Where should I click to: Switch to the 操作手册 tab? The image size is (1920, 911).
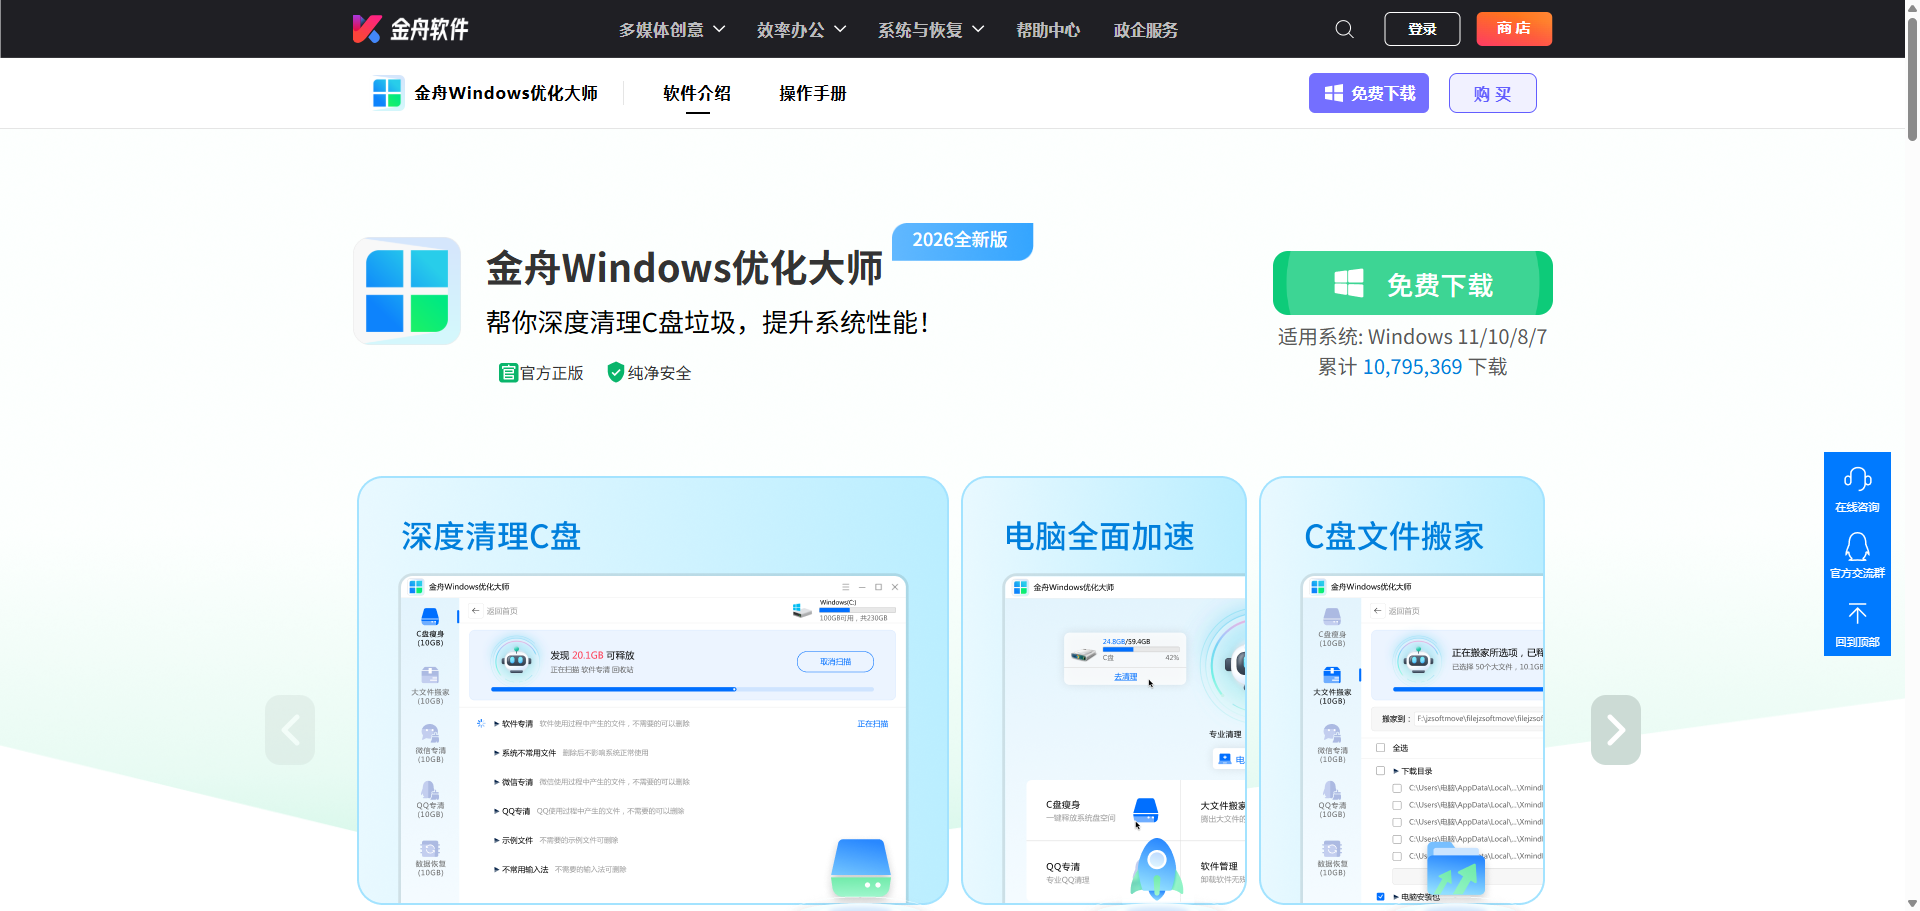pos(812,93)
